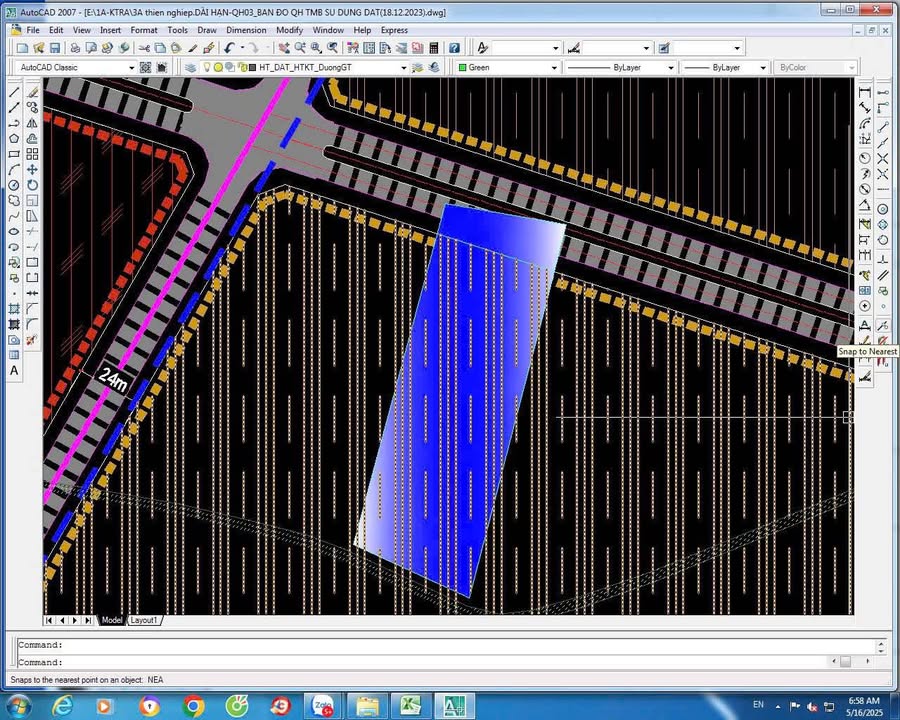Select the Polygon draw tool
Image resolution: width=900 pixels, height=720 pixels.
pos(14,138)
